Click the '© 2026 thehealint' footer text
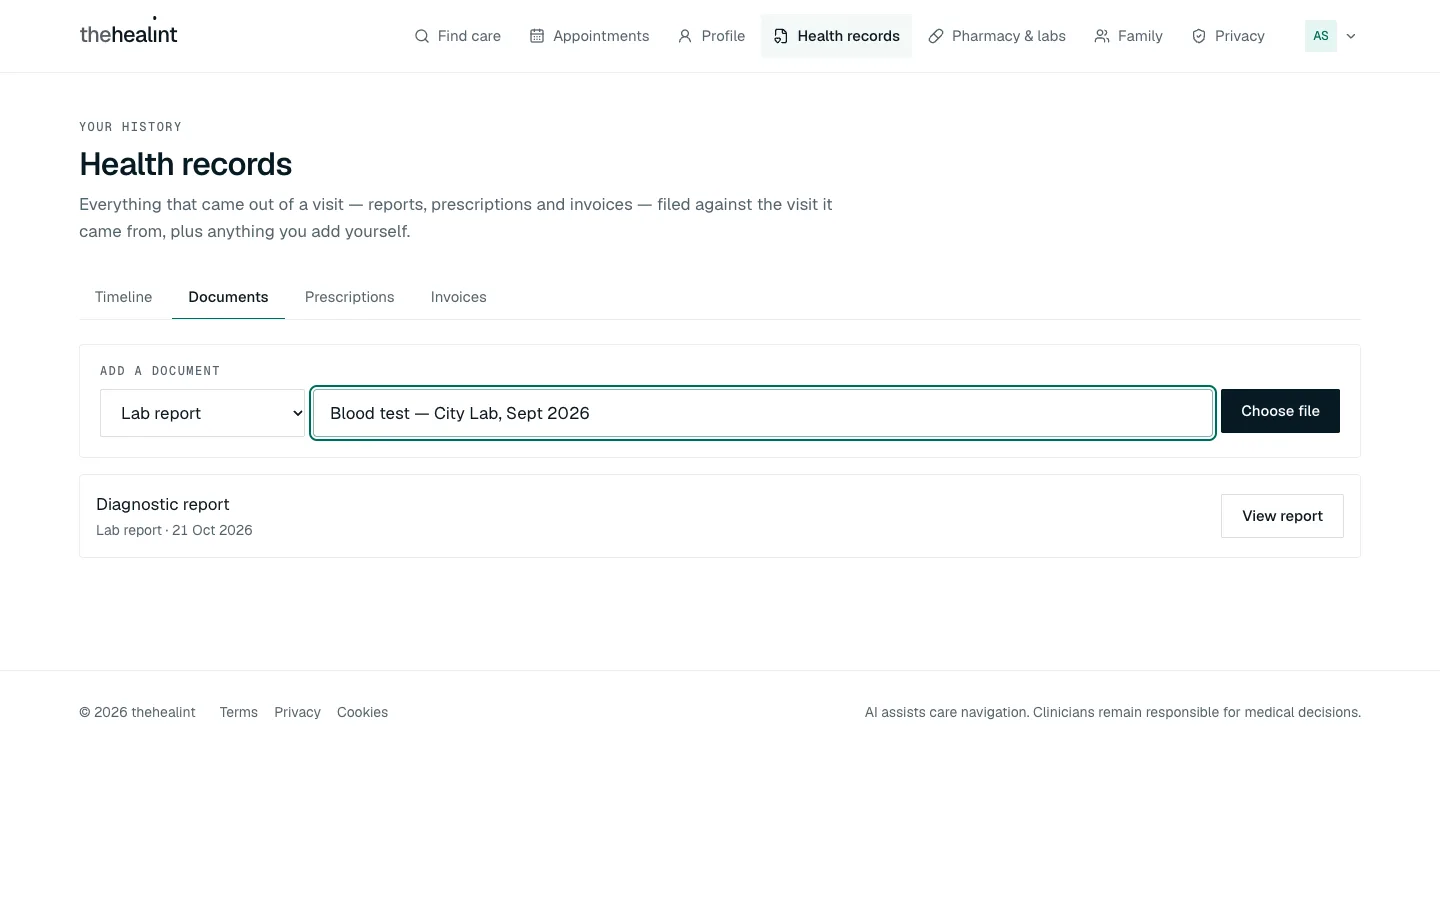Screen dimensions: 1440x900 point(138,712)
